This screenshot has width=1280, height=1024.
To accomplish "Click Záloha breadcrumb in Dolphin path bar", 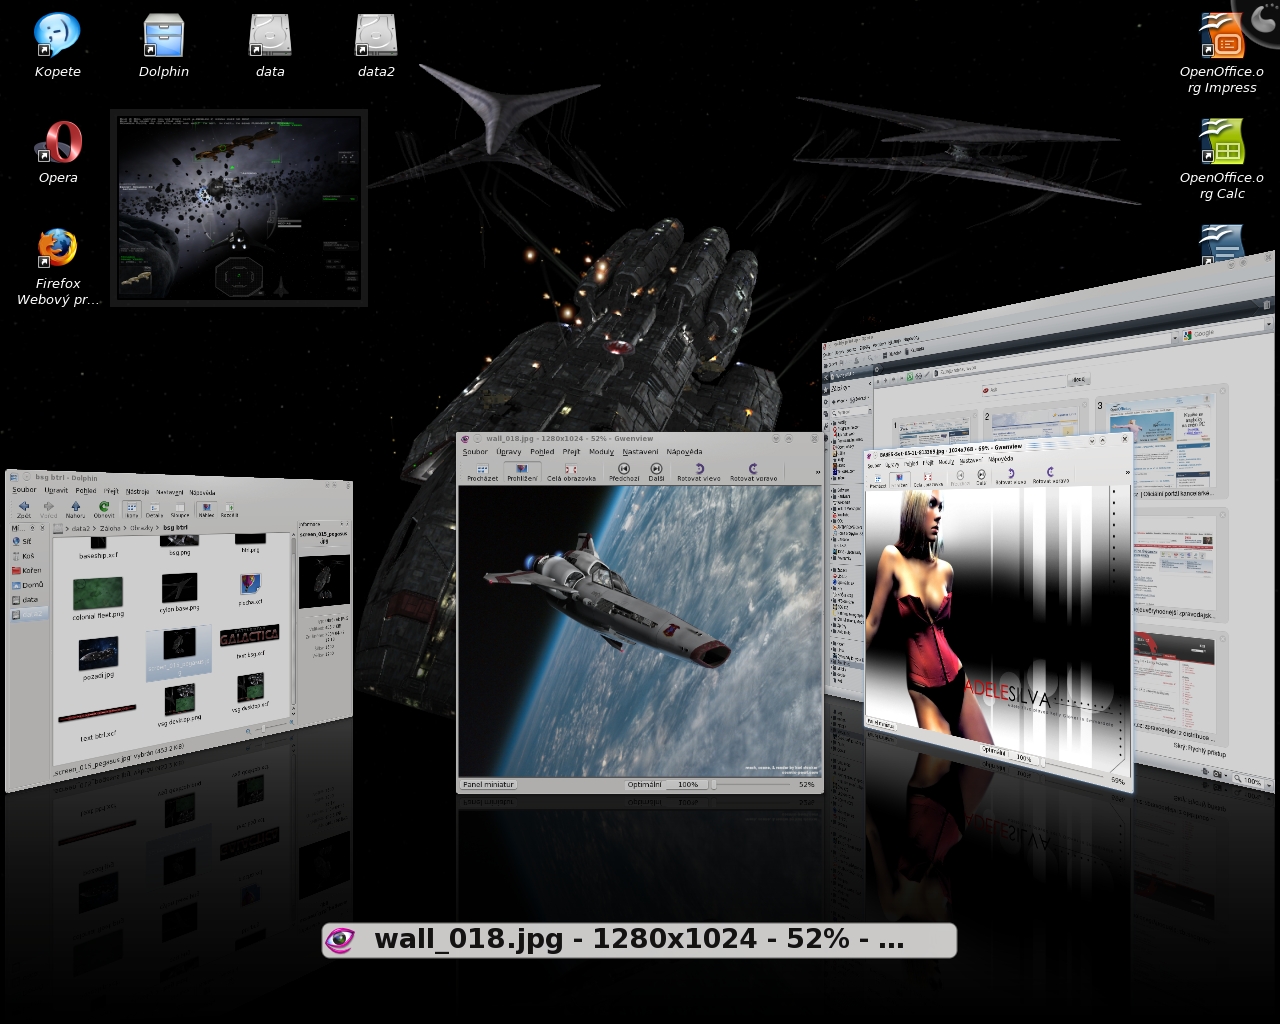I will pos(110,528).
